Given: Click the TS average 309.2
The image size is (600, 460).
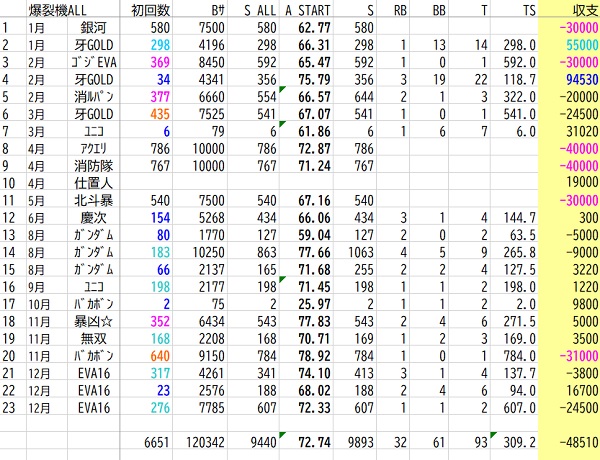Looking at the screenshot, I should click(x=519, y=442).
